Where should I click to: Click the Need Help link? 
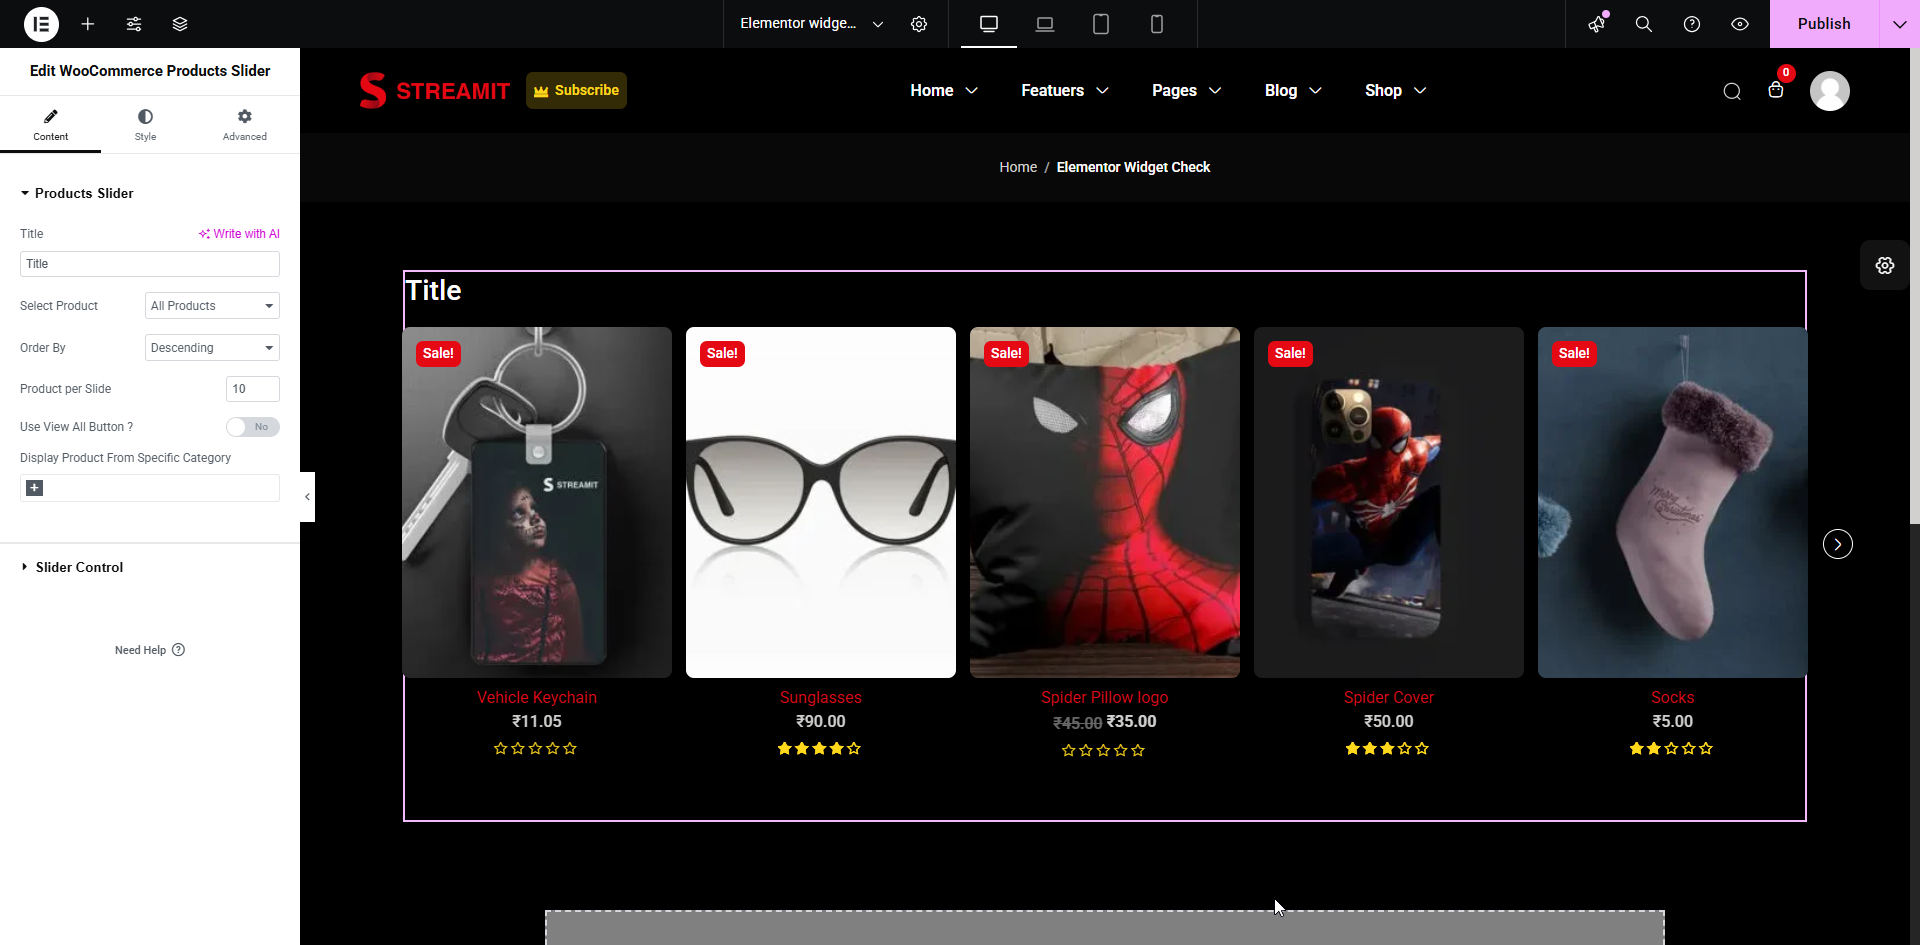coord(150,650)
